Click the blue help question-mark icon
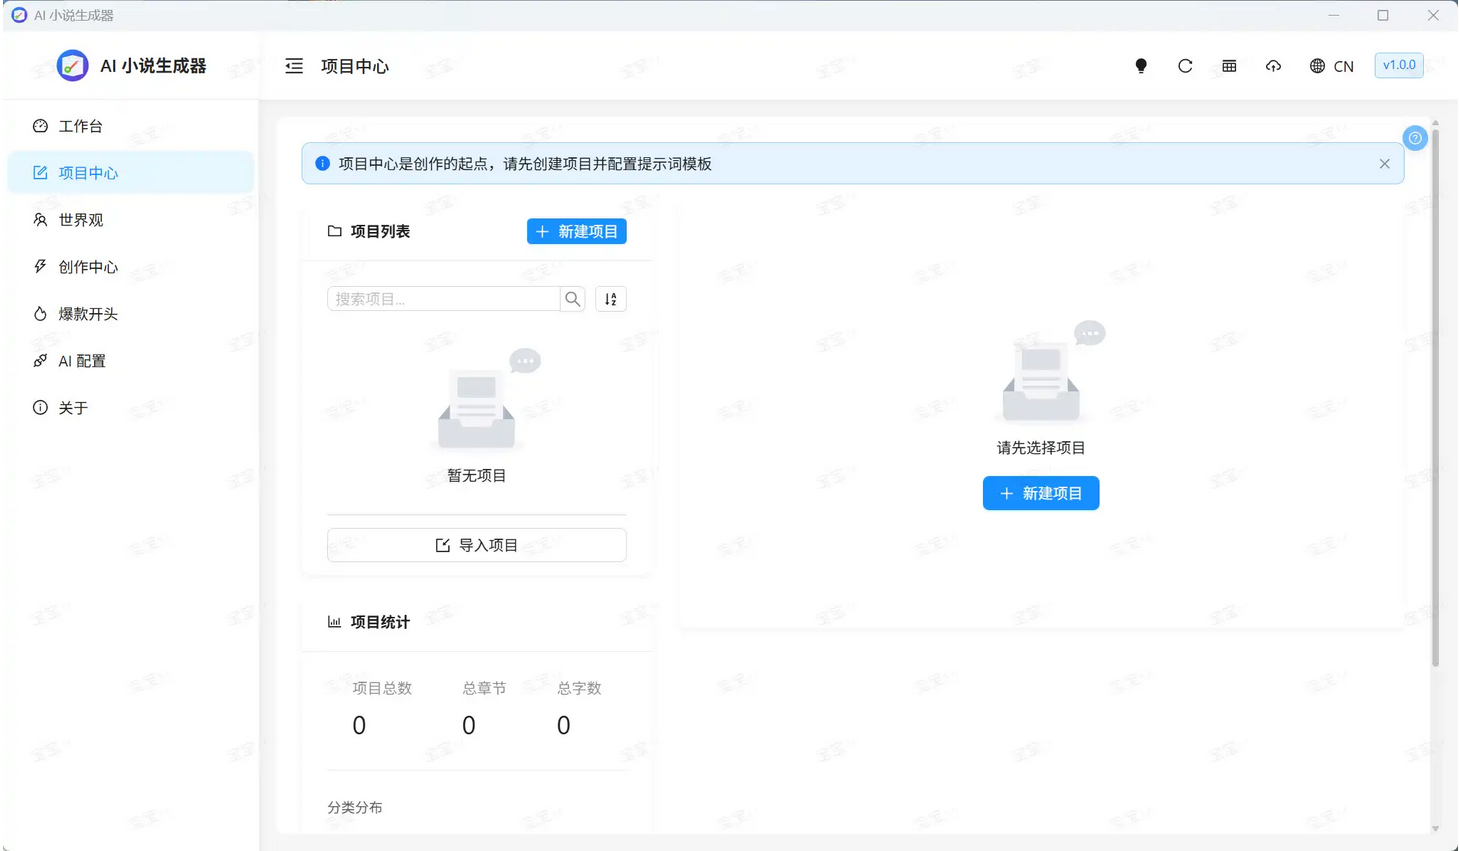1459x851 pixels. (x=1415, y=138)
